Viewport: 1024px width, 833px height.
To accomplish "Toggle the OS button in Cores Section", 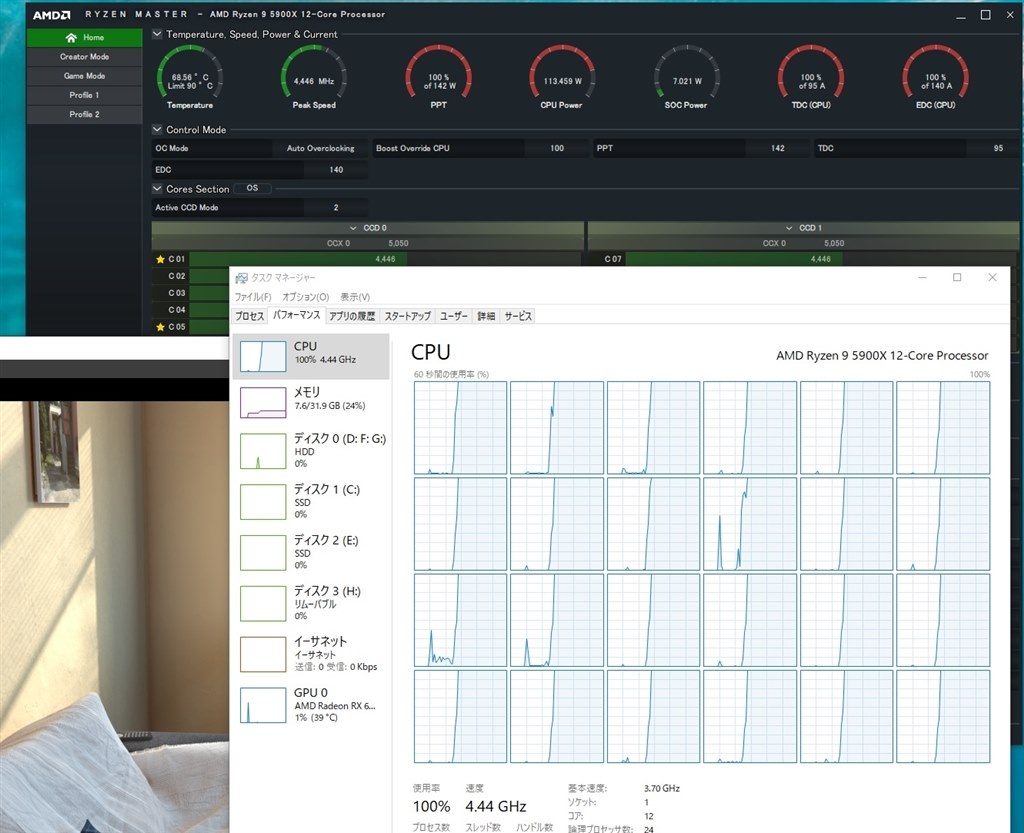I will click(252, 189).
